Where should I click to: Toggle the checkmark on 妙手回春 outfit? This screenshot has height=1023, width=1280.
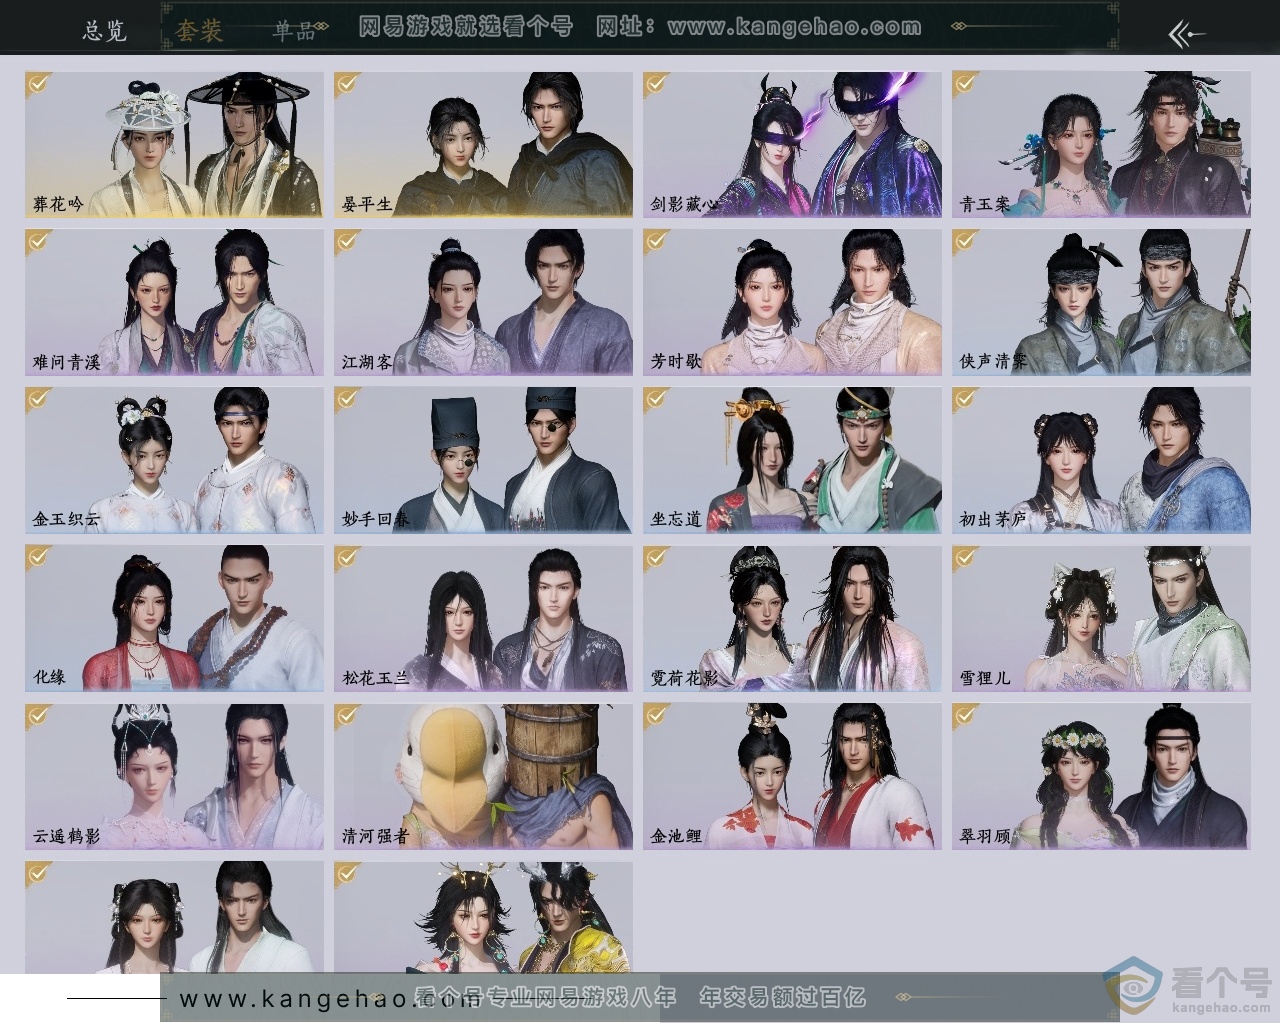click(348, 401)
